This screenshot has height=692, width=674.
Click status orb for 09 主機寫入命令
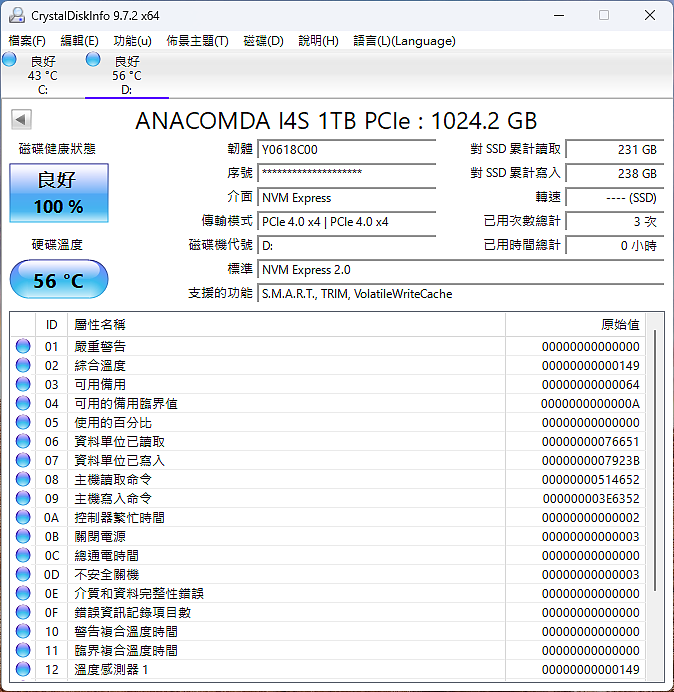[23, 498]
